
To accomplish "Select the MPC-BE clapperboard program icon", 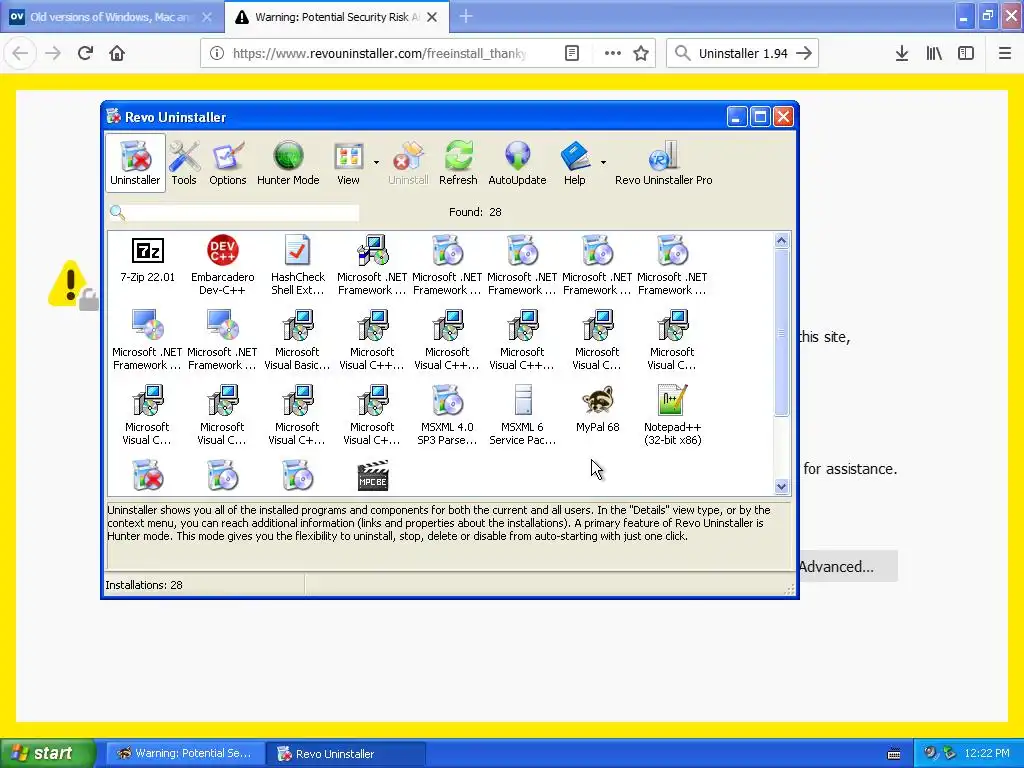I will coord(373,475).
